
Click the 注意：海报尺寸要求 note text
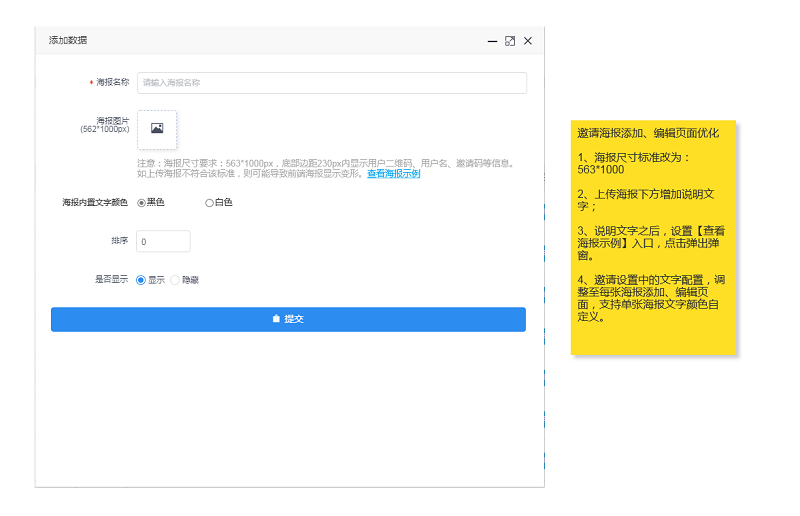pos(326,168)
